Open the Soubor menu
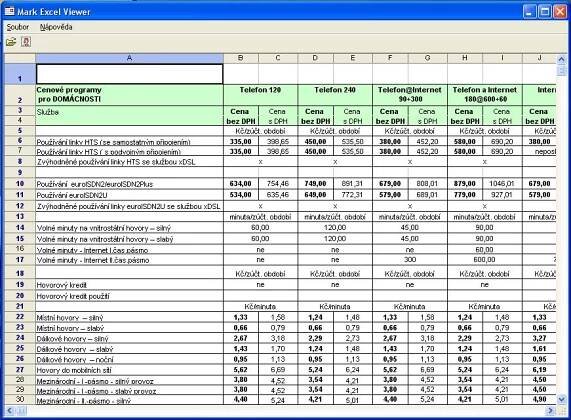The width and height of the screenshot is (571, 420). pos(17,27)
